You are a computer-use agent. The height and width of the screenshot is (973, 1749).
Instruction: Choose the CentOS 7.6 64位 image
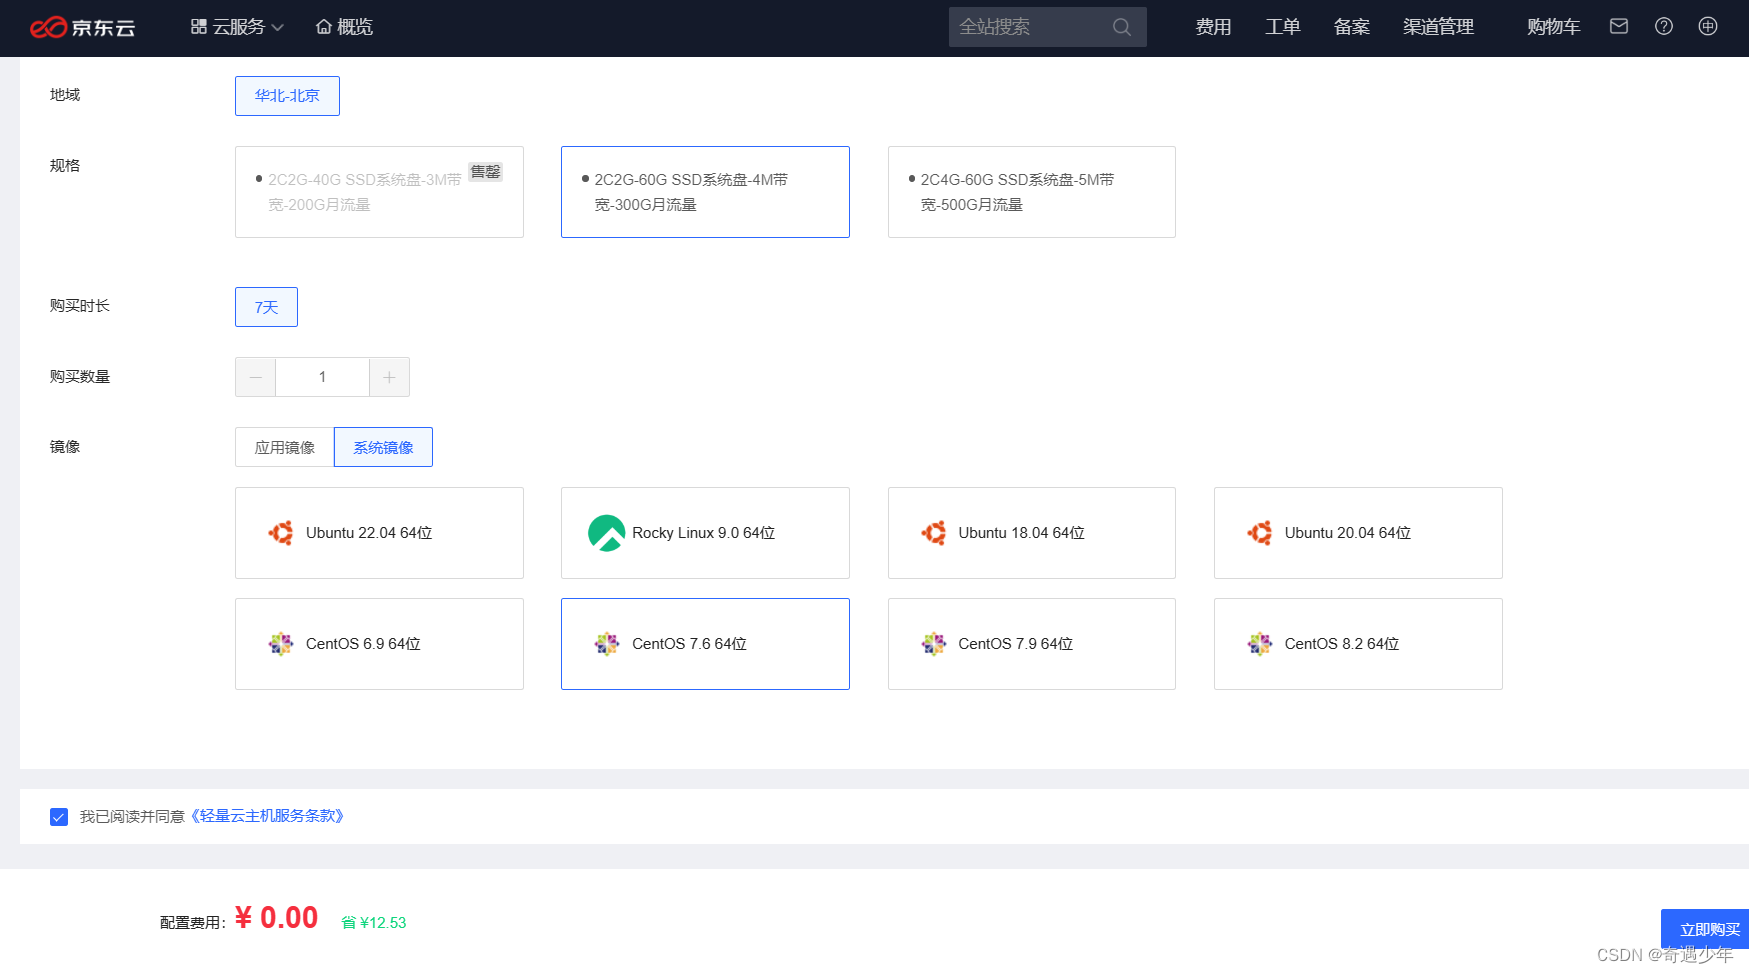click(705, 644)
